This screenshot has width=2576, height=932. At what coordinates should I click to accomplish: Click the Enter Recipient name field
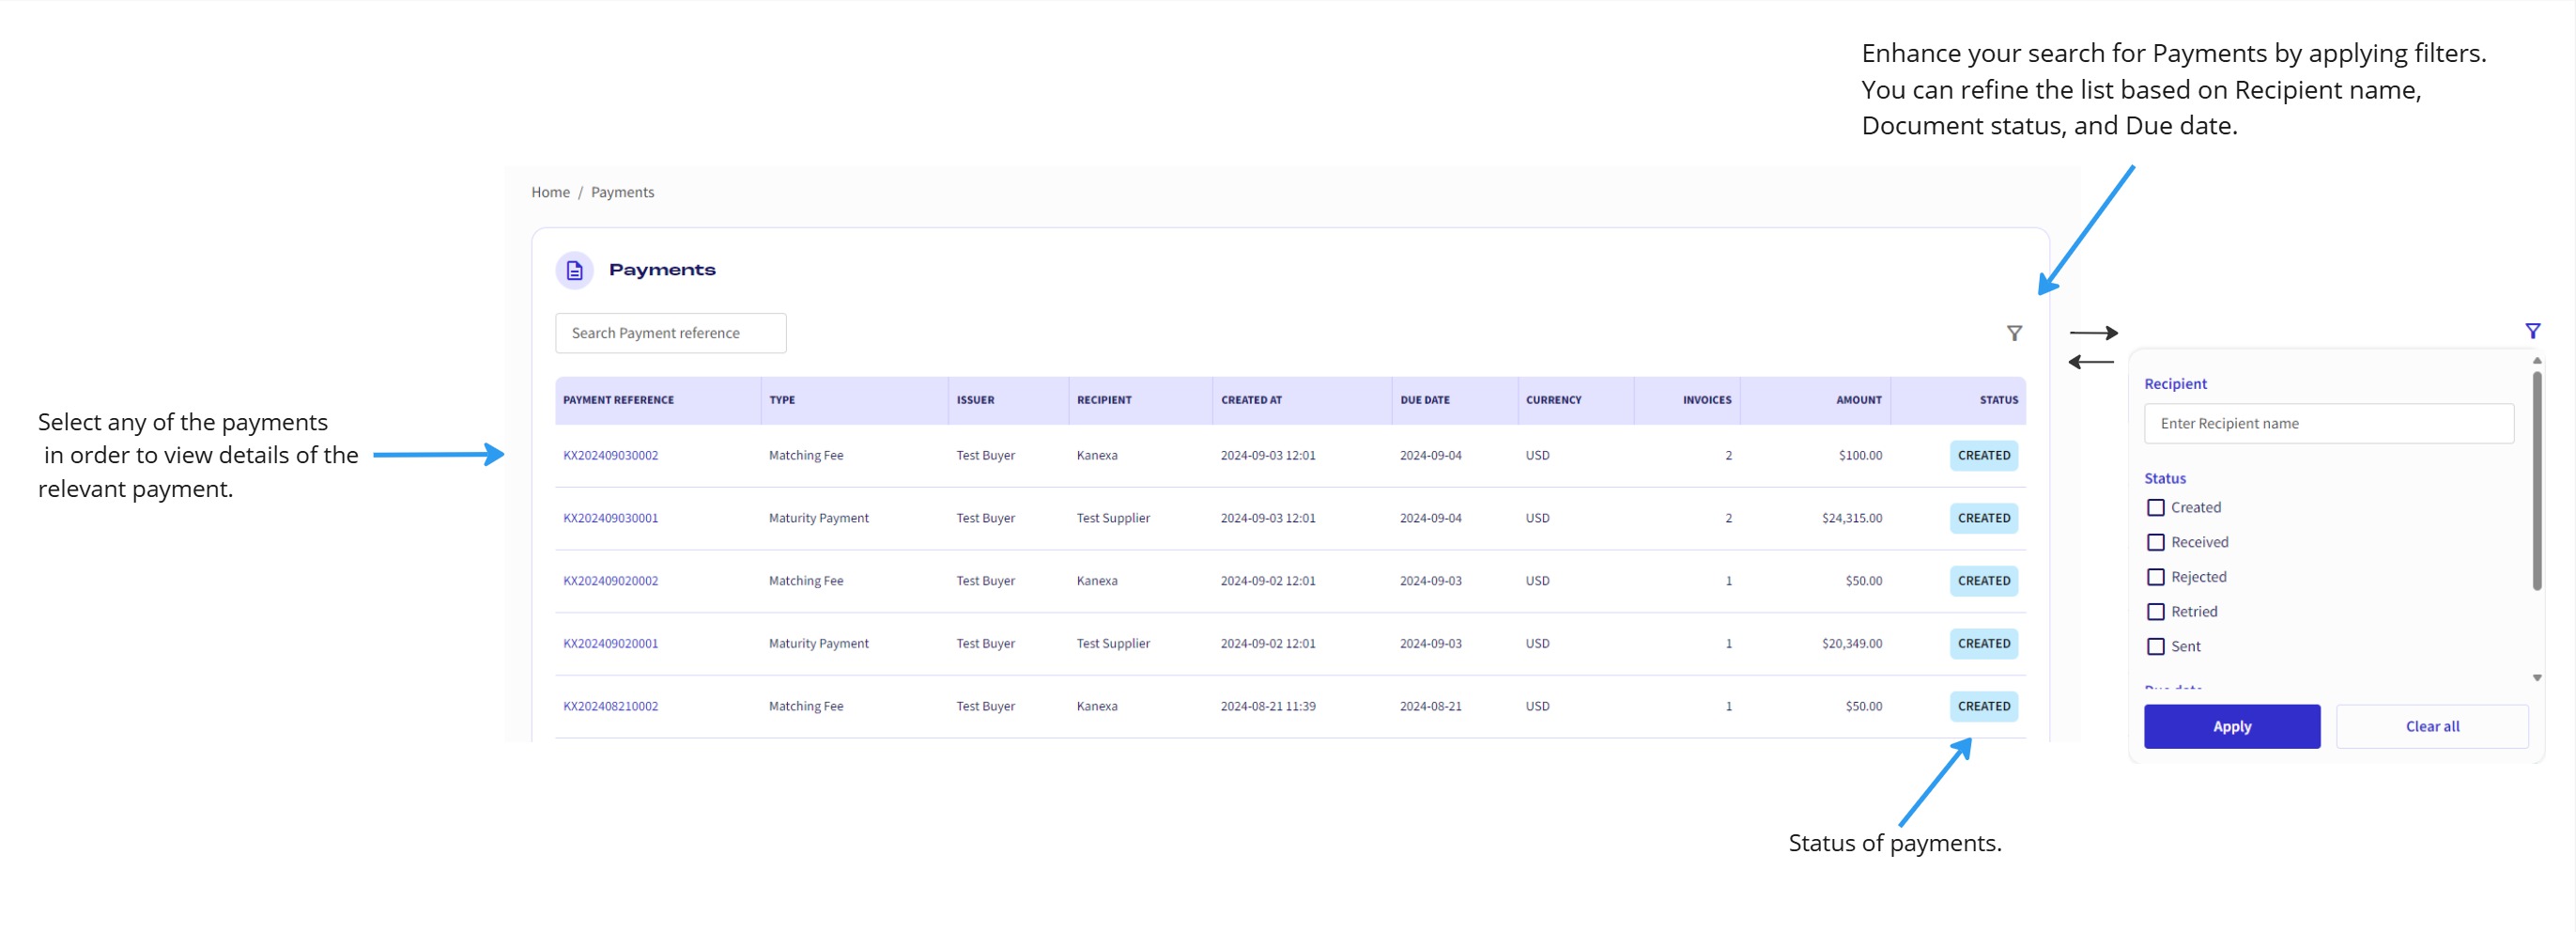(x=2328, y=423)
